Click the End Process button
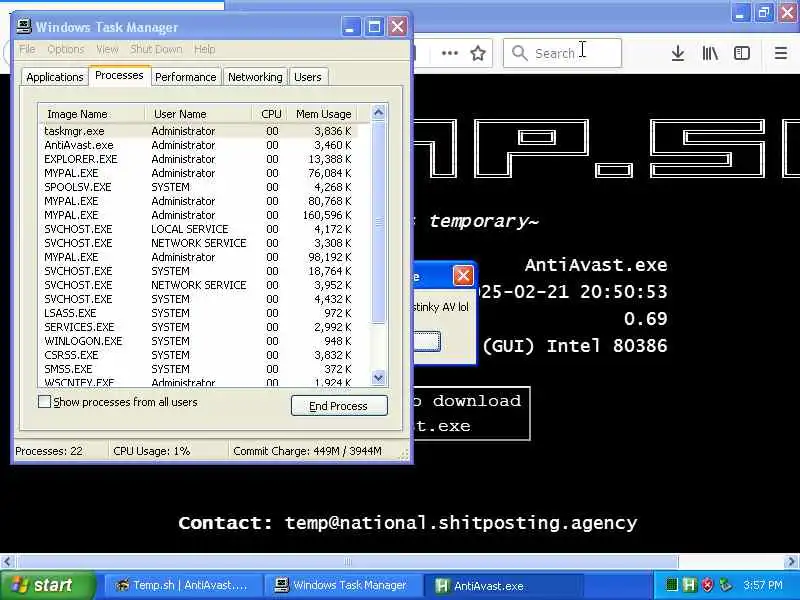 click(339, 406)
